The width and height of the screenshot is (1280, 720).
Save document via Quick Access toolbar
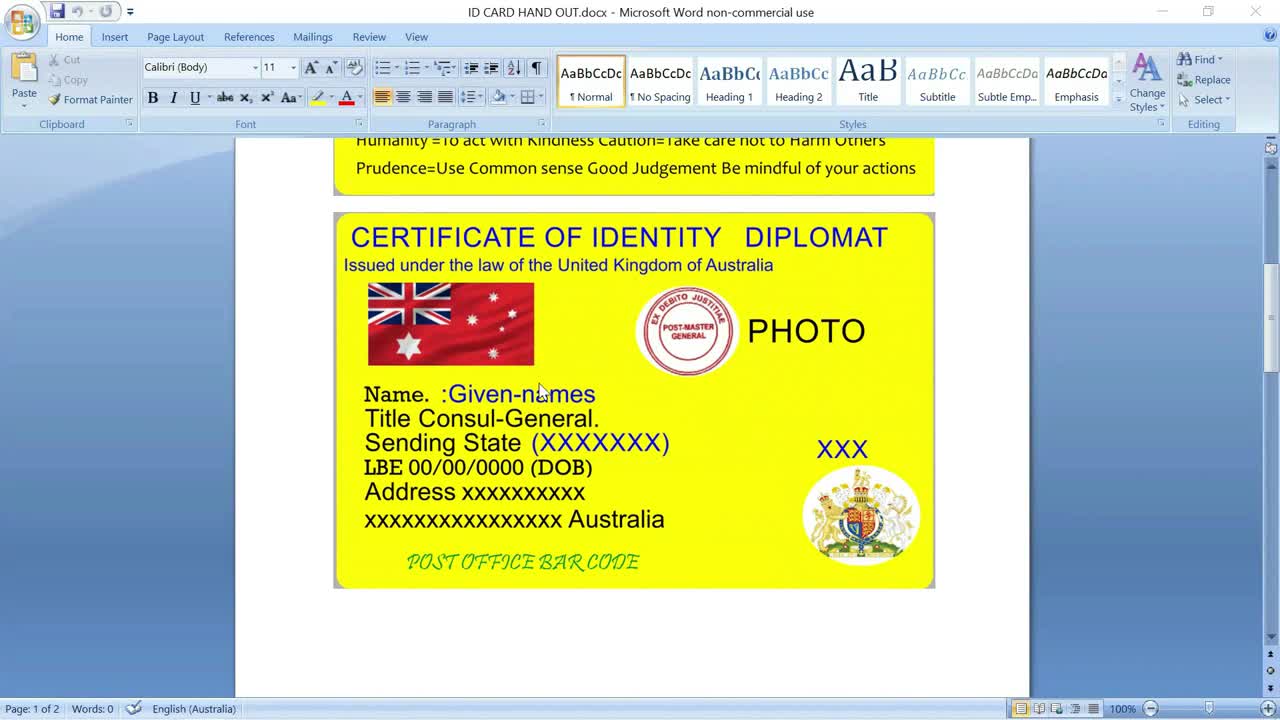(57, 12)
